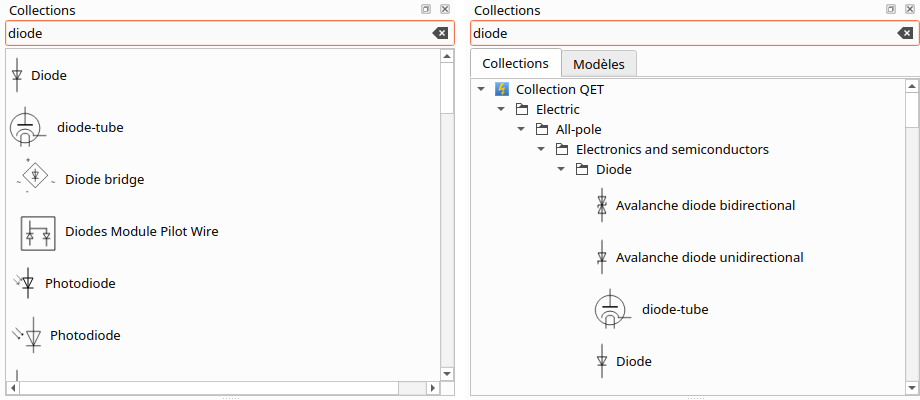This screenshot has width=920, height=400.
Task: Click the left list vertical scrollbar up arrow
Action: [x=447, y=56]
